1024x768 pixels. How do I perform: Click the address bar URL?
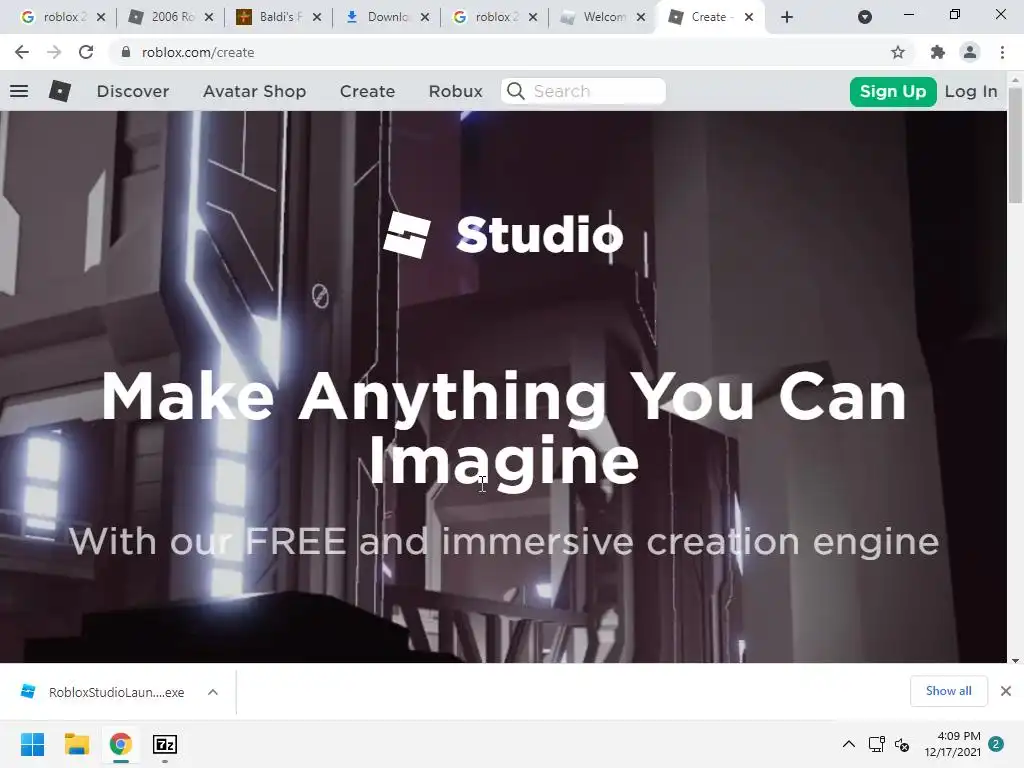(x=198, y=52)
